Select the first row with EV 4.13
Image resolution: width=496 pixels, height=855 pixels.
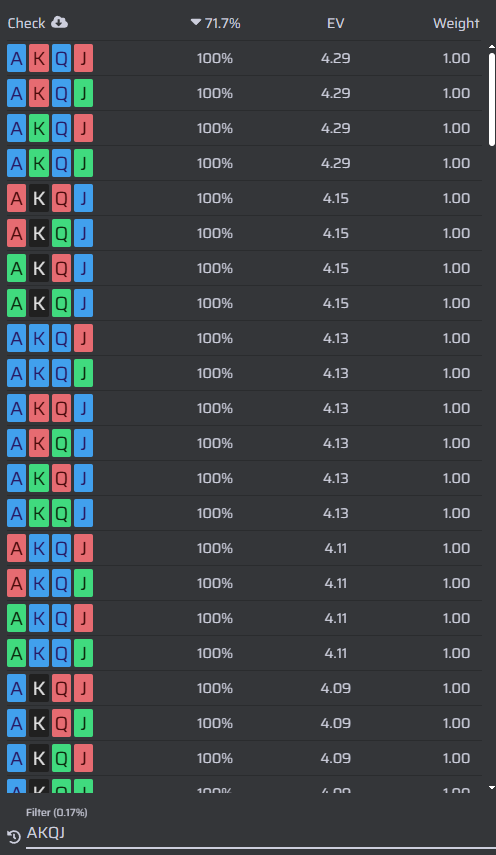point(244,338)
